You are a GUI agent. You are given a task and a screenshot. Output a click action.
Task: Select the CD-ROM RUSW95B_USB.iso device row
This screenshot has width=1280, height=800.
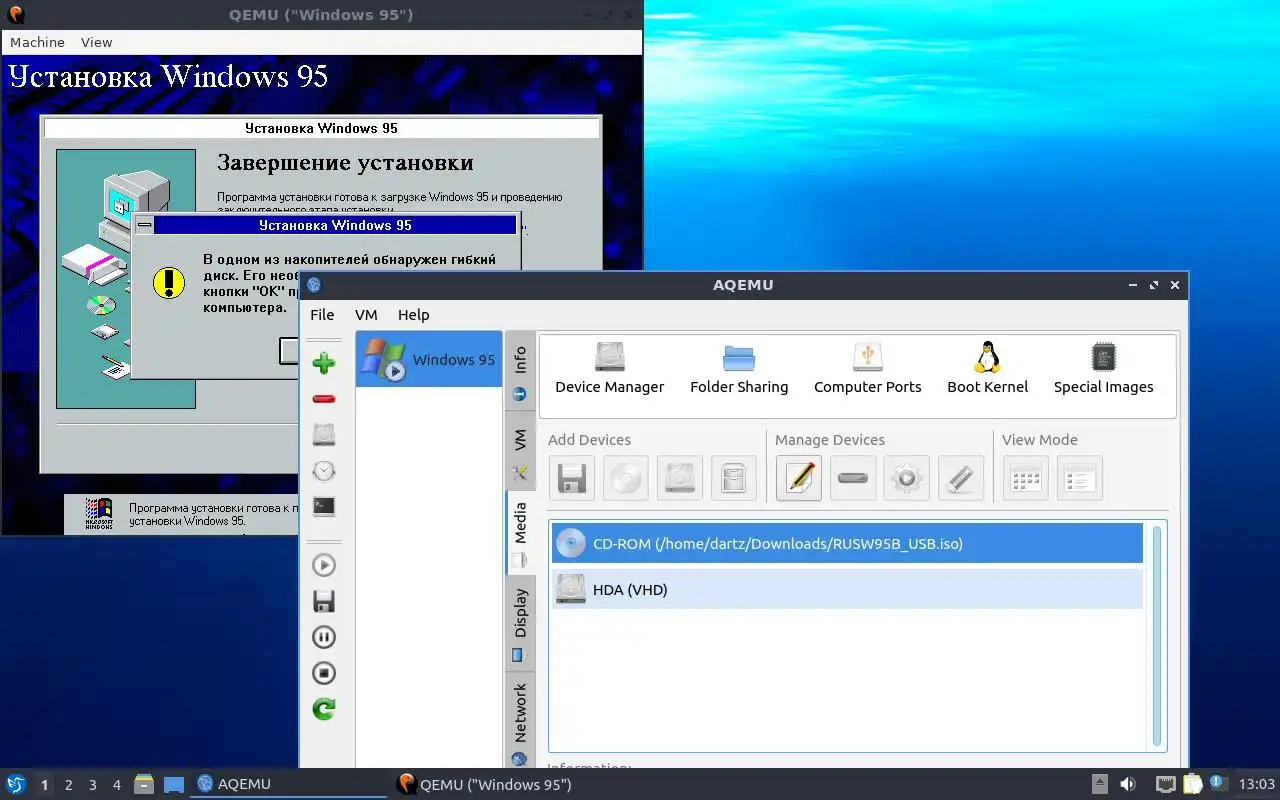point(847,544)
